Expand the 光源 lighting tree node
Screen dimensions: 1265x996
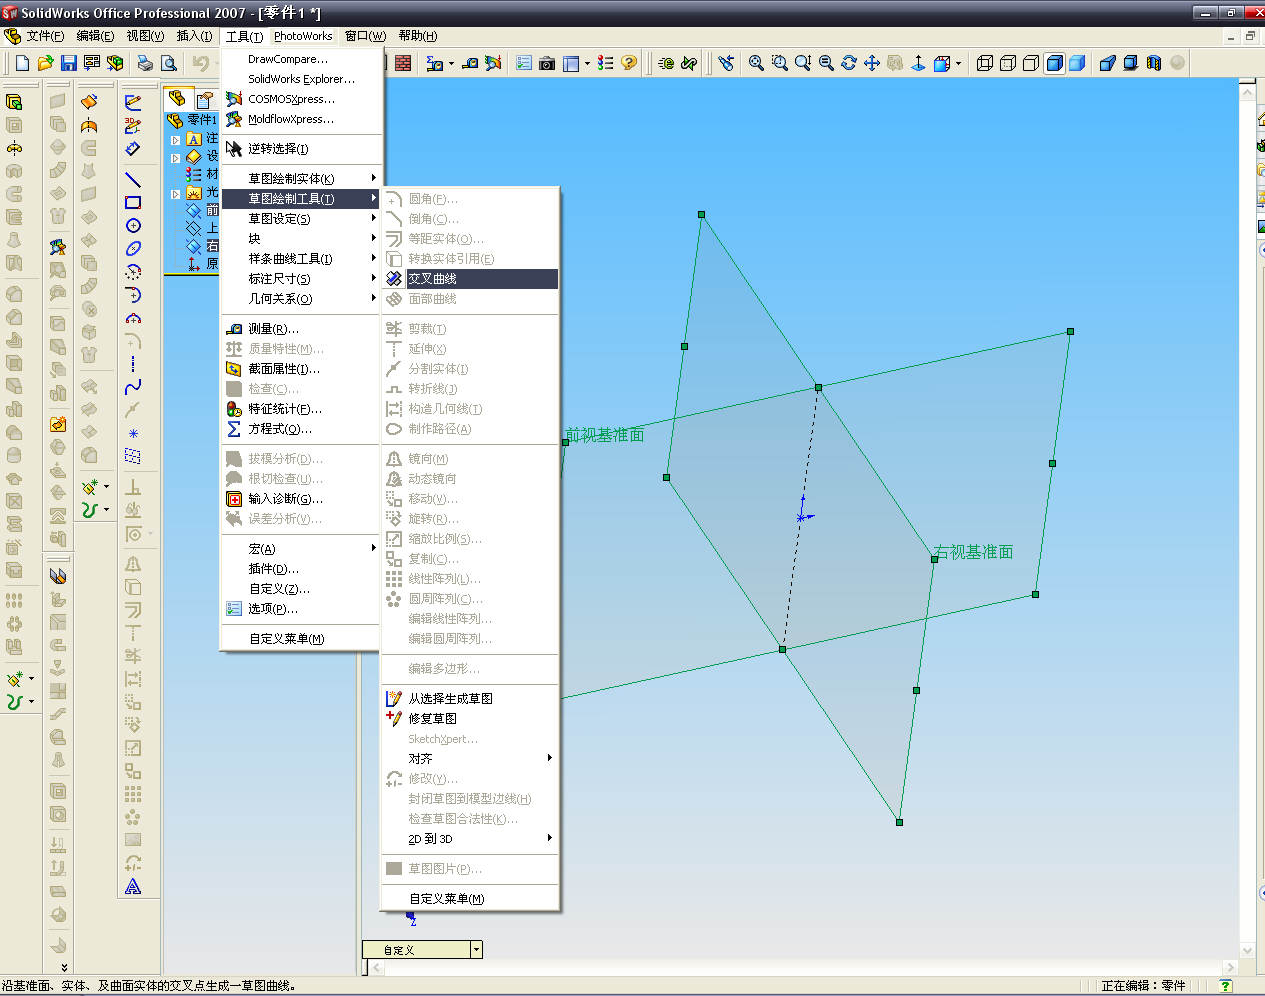[x=176, y=194]
